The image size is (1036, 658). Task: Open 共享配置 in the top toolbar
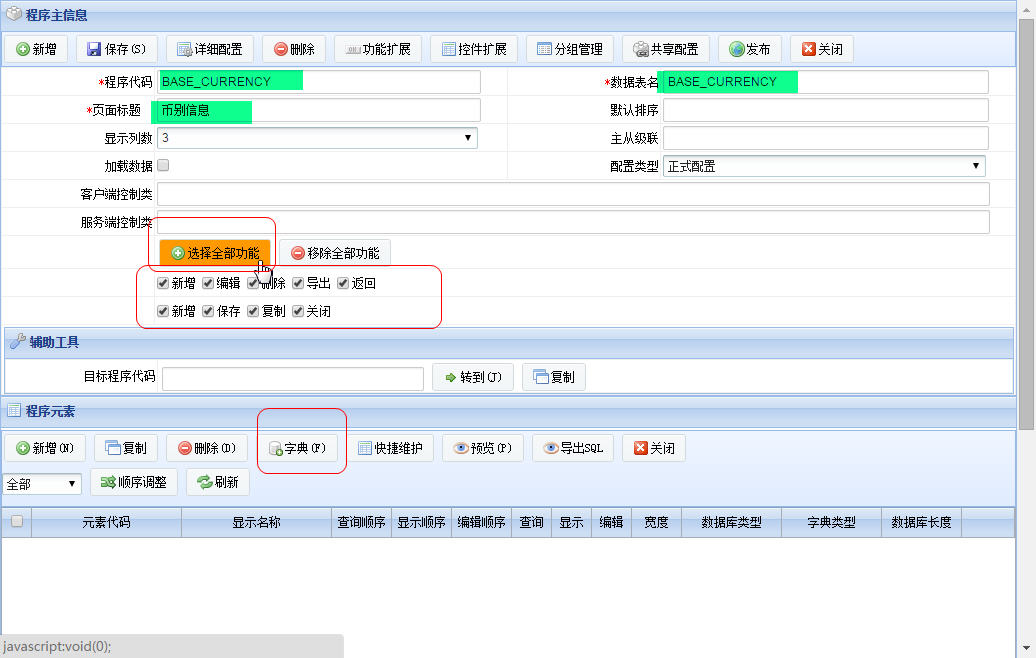665,49
